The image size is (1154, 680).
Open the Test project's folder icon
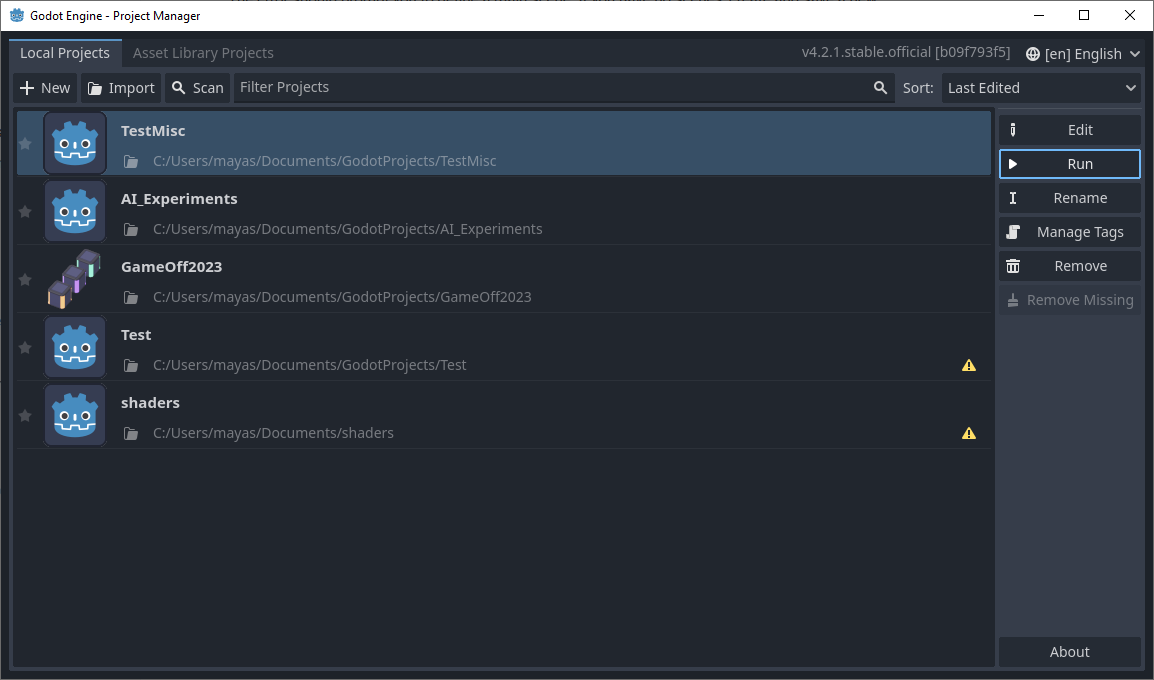pyautogui.click(x=131, y=366)
